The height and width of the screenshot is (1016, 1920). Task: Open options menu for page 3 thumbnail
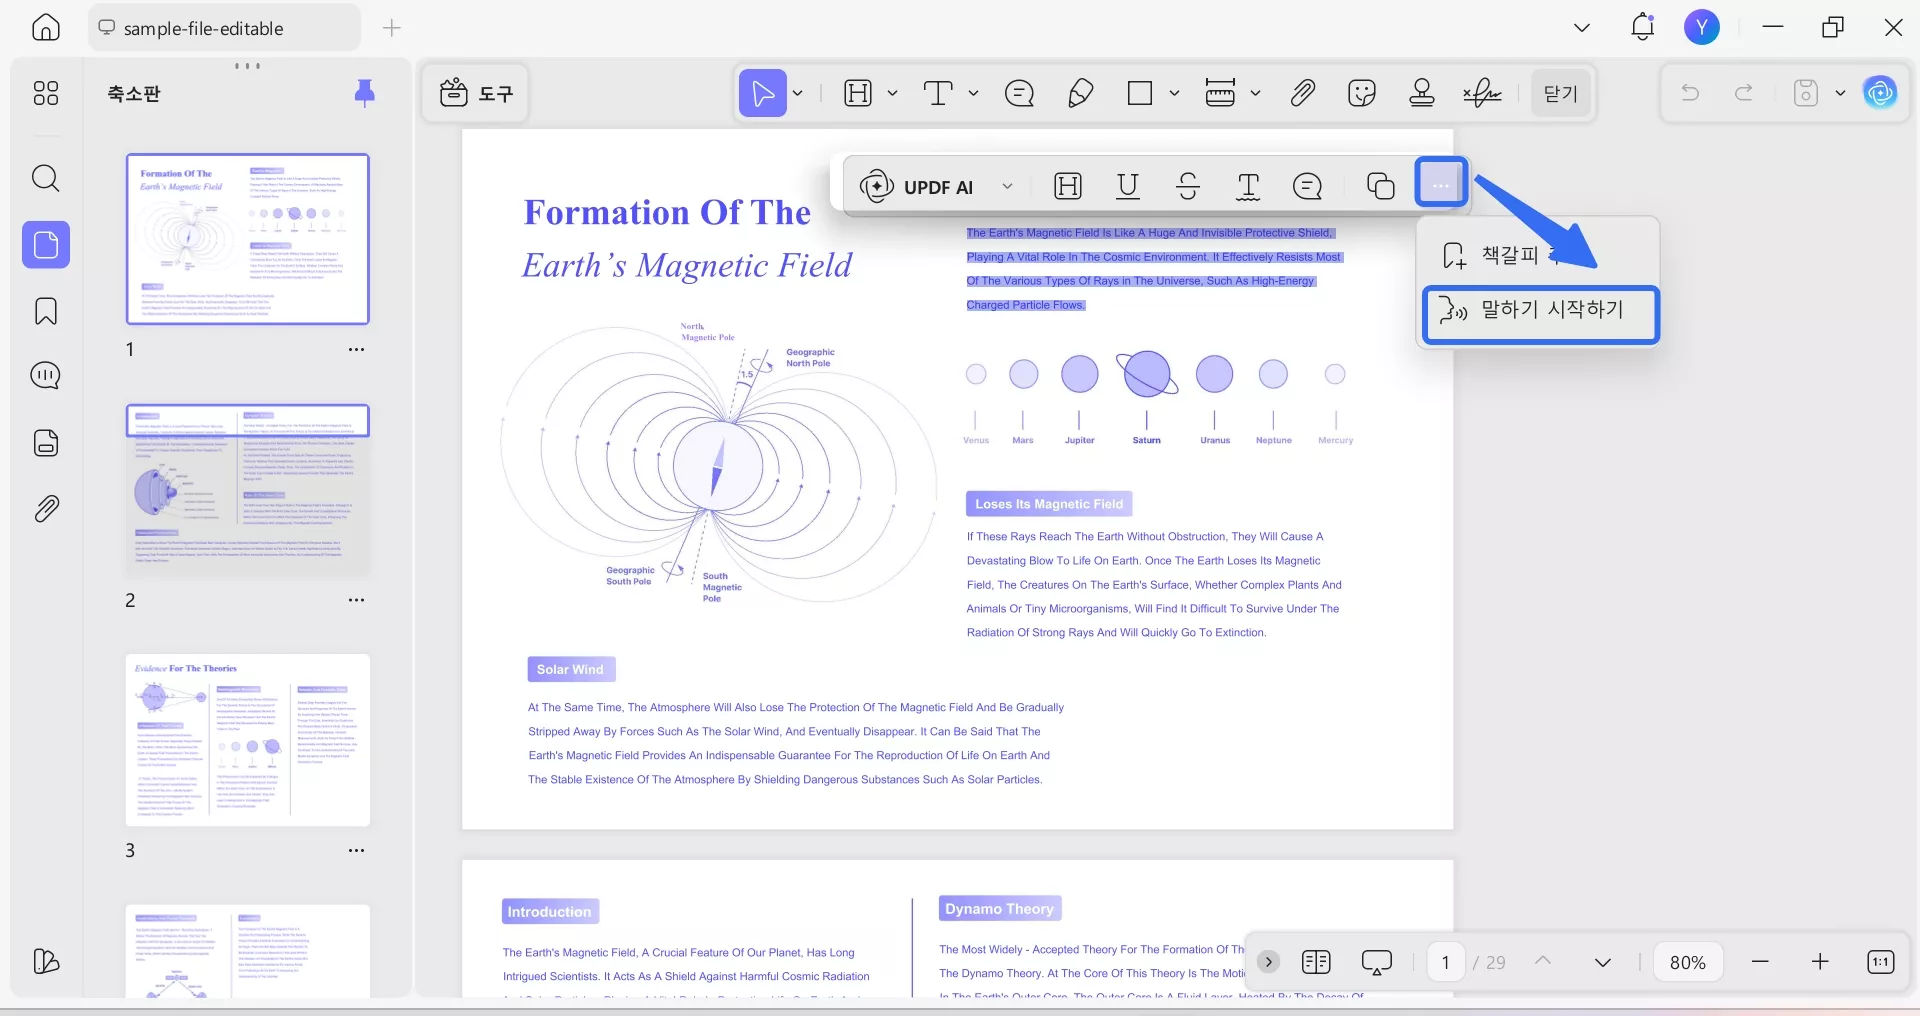pyautogui.click(x=357, y=850)
